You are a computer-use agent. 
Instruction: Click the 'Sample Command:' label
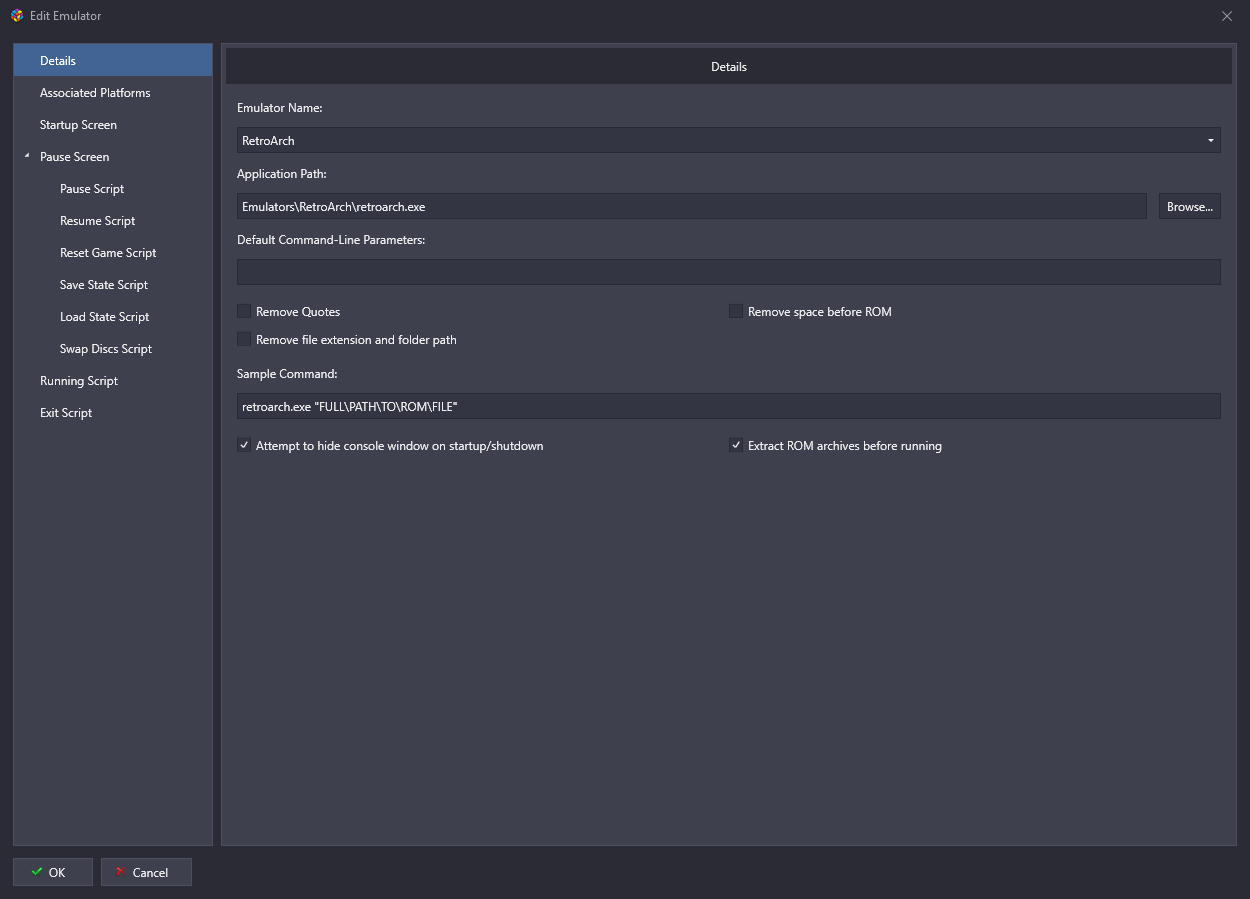287,374
